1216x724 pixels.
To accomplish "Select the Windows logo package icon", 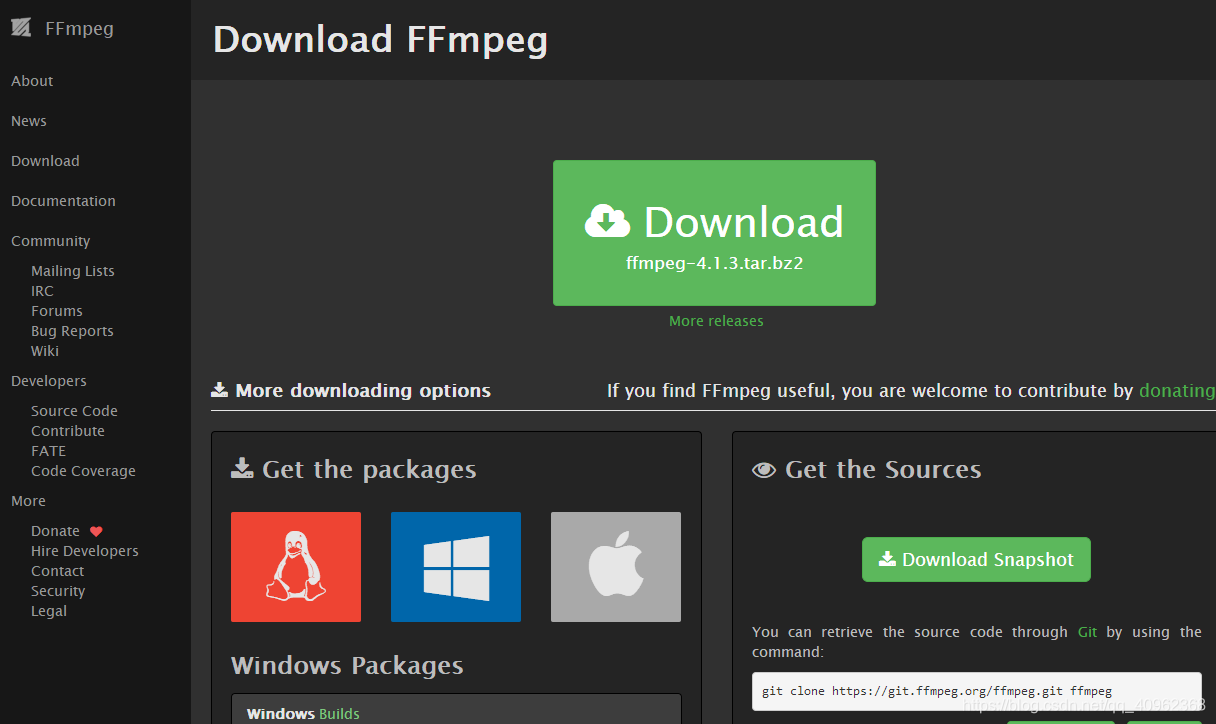I will click(x=456, y=567).
